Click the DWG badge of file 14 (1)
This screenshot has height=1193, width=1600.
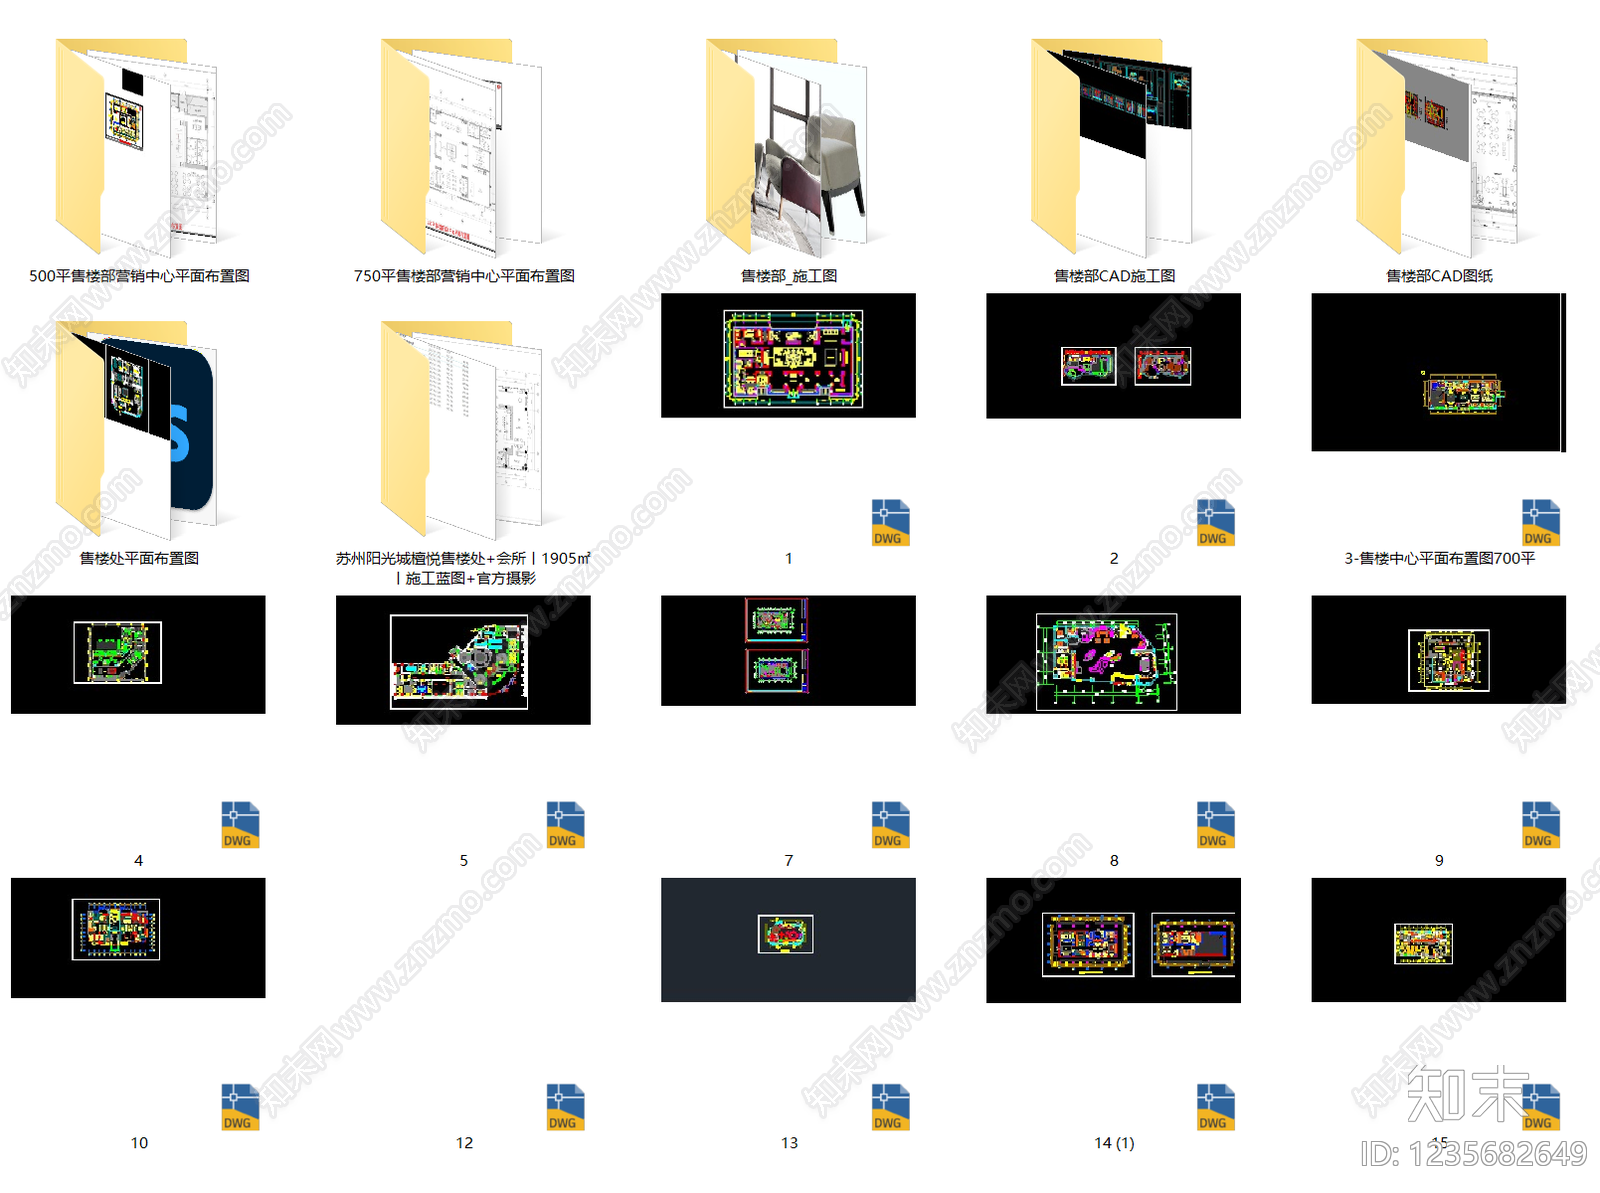point(1215,1107)
